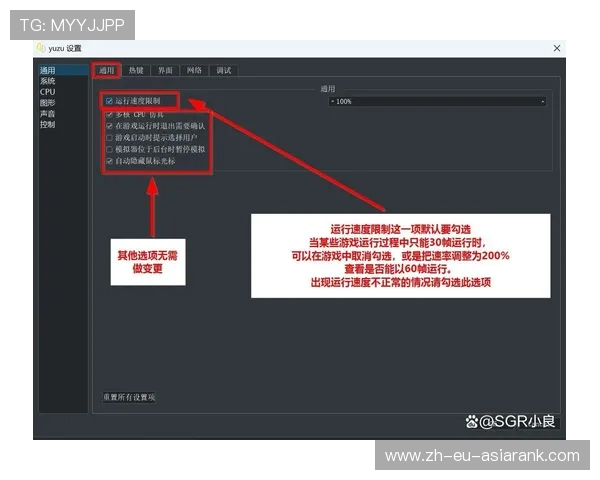Switch to the 热键 tab
The width and height of the screenshot is (600, 480).
[136, 70]
